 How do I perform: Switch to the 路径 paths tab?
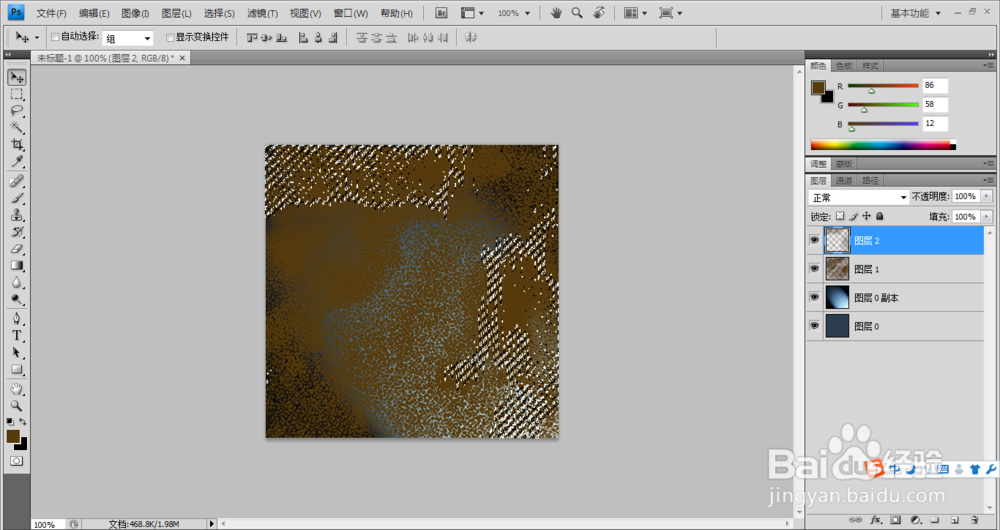pos(870,180)
